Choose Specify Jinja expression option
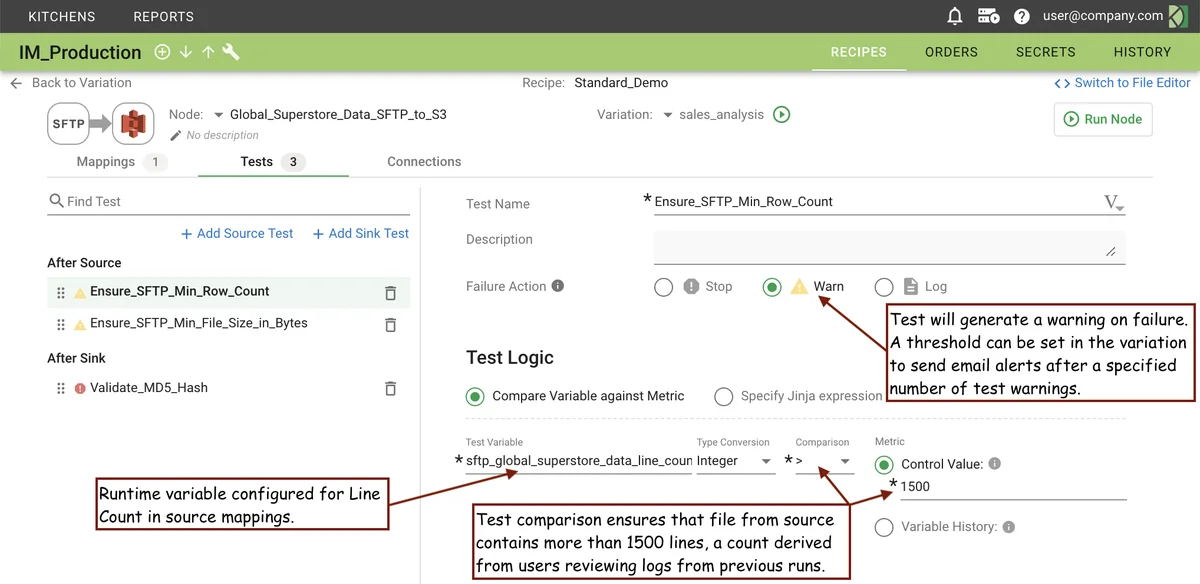 point(724,397)
